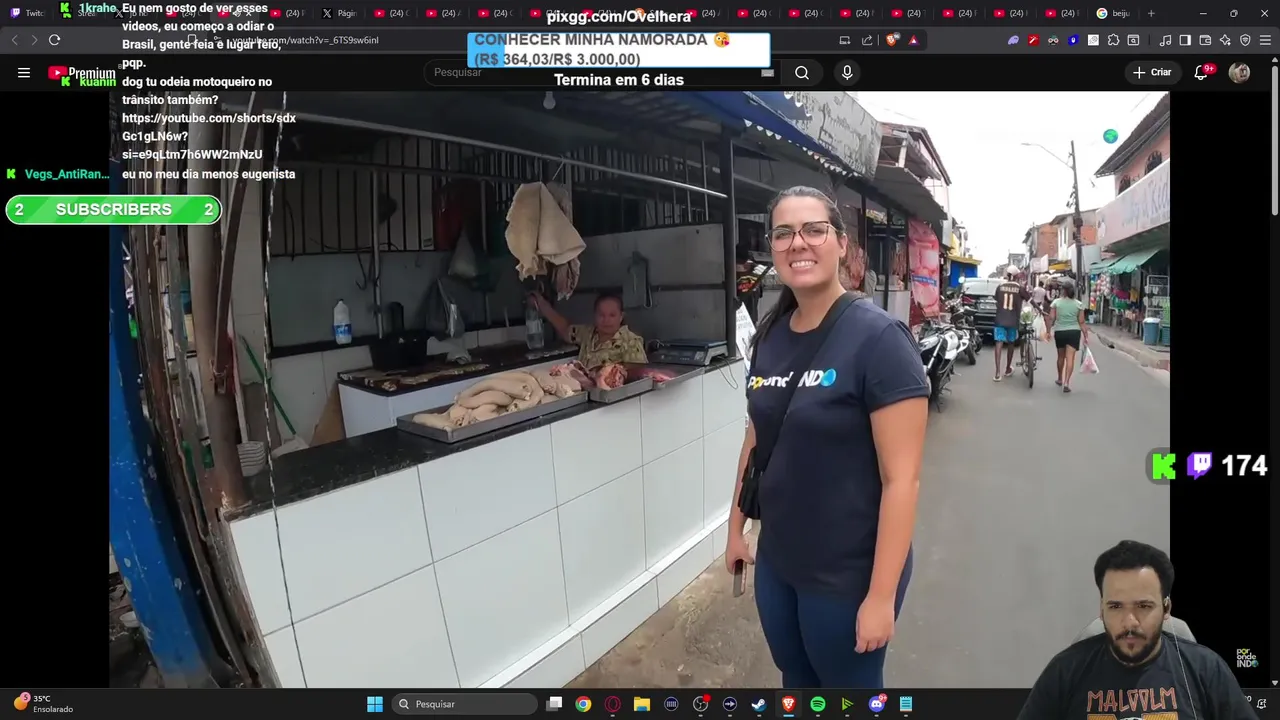The height and width of the screenshot is (720, 1280).
Task: Open the YouTube account avatar menu
Action: point(1239,72)
